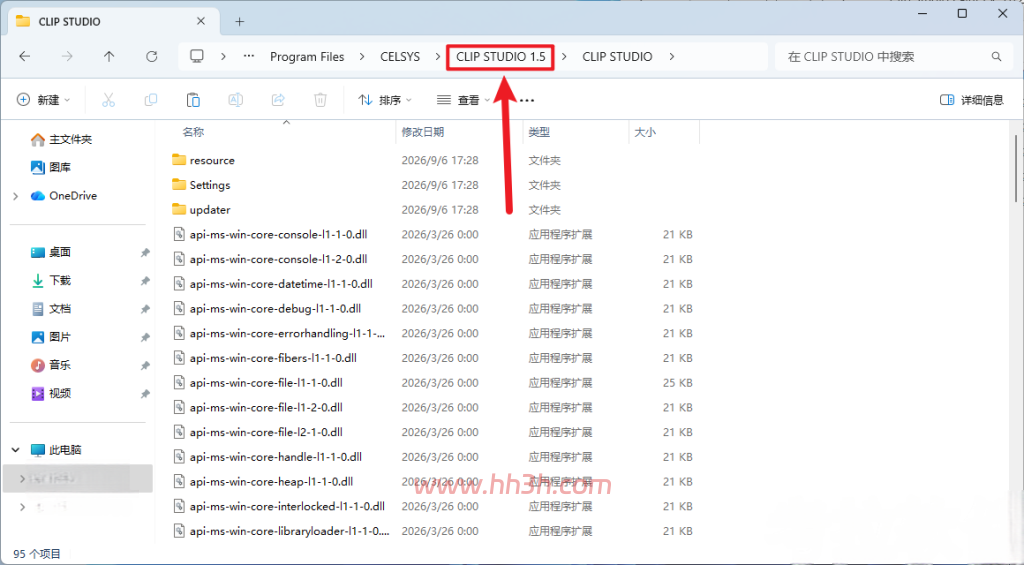The image size is (1024, 565).
Task: Open Documents (文档) quick access
Action: [x=51, y=308]
